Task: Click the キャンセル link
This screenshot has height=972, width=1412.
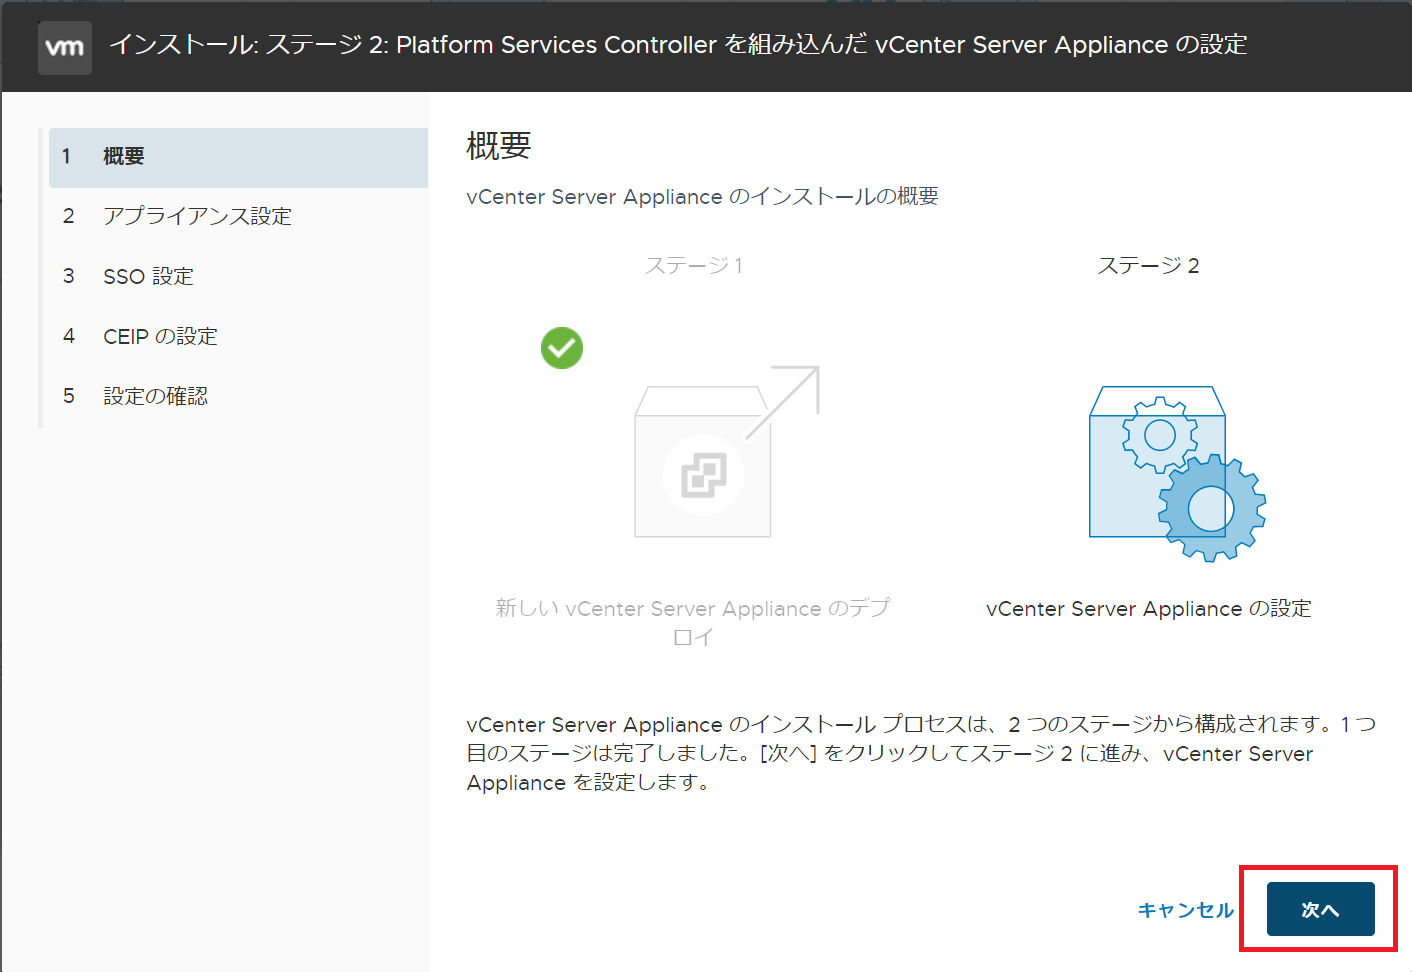Action: coord(1186,910)
